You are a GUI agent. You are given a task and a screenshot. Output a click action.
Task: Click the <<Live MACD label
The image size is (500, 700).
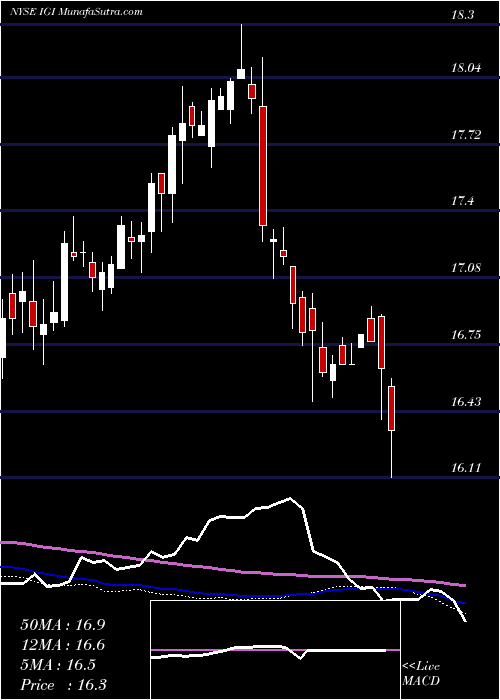[421, 673]
